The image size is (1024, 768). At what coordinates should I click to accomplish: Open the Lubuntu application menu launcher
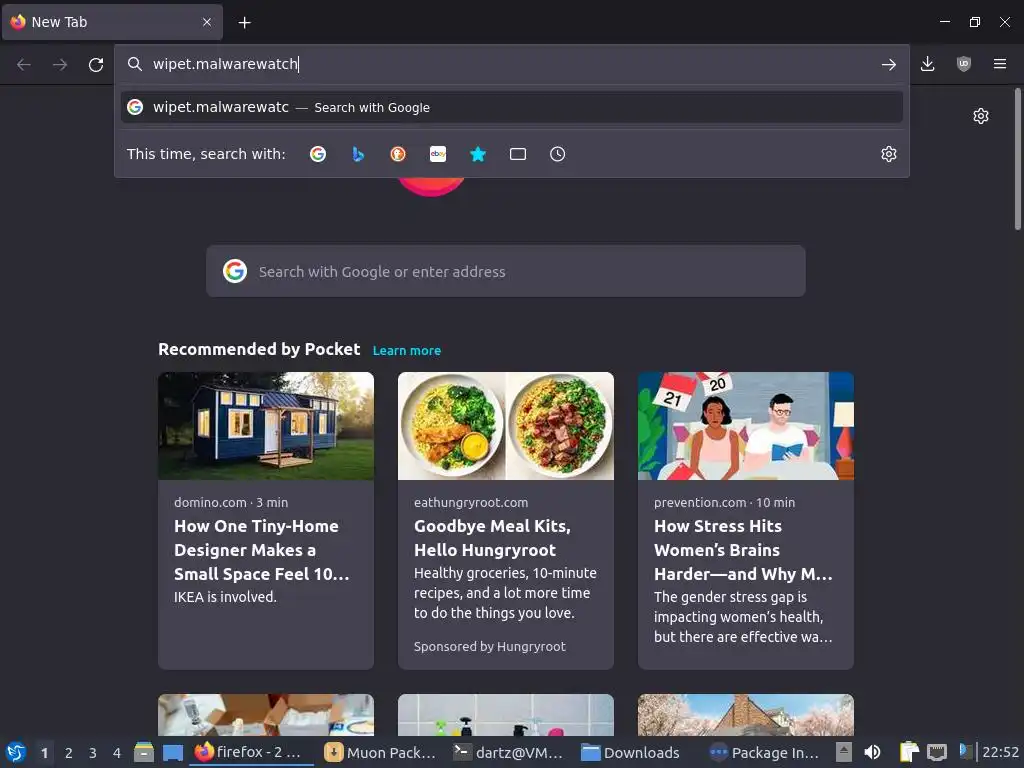point(16,752)
